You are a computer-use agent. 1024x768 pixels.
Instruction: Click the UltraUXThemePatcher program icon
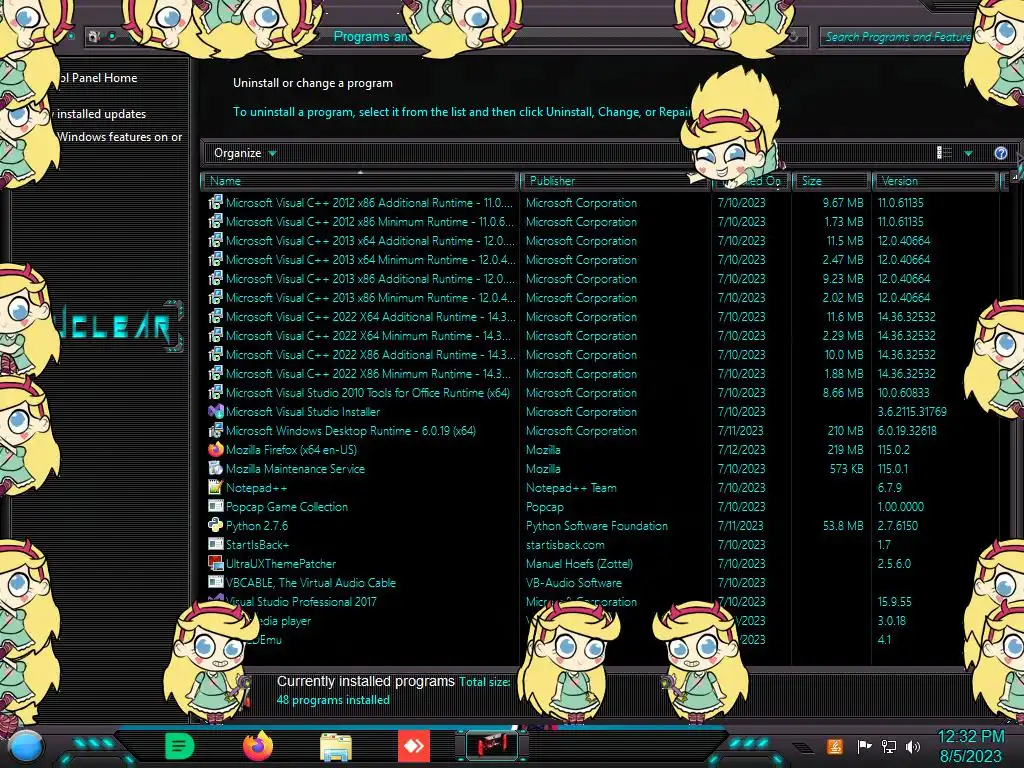[x=216, y=563]
